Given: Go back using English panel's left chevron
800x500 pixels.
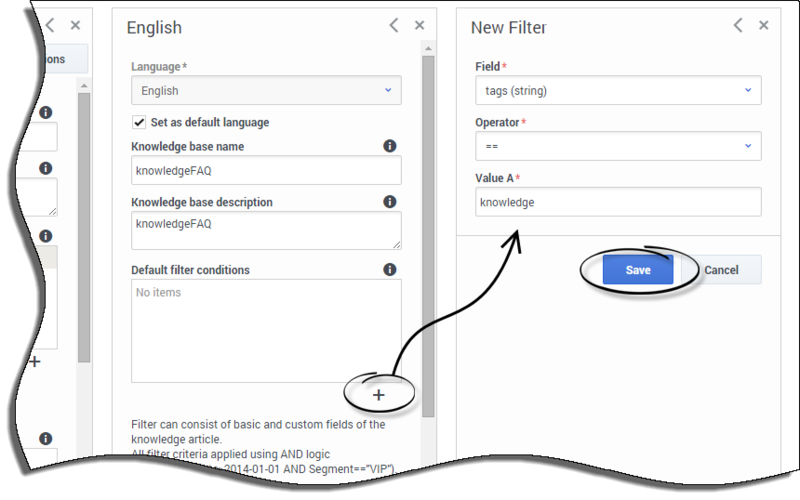Looking at the screenshot, I should 394,25.
